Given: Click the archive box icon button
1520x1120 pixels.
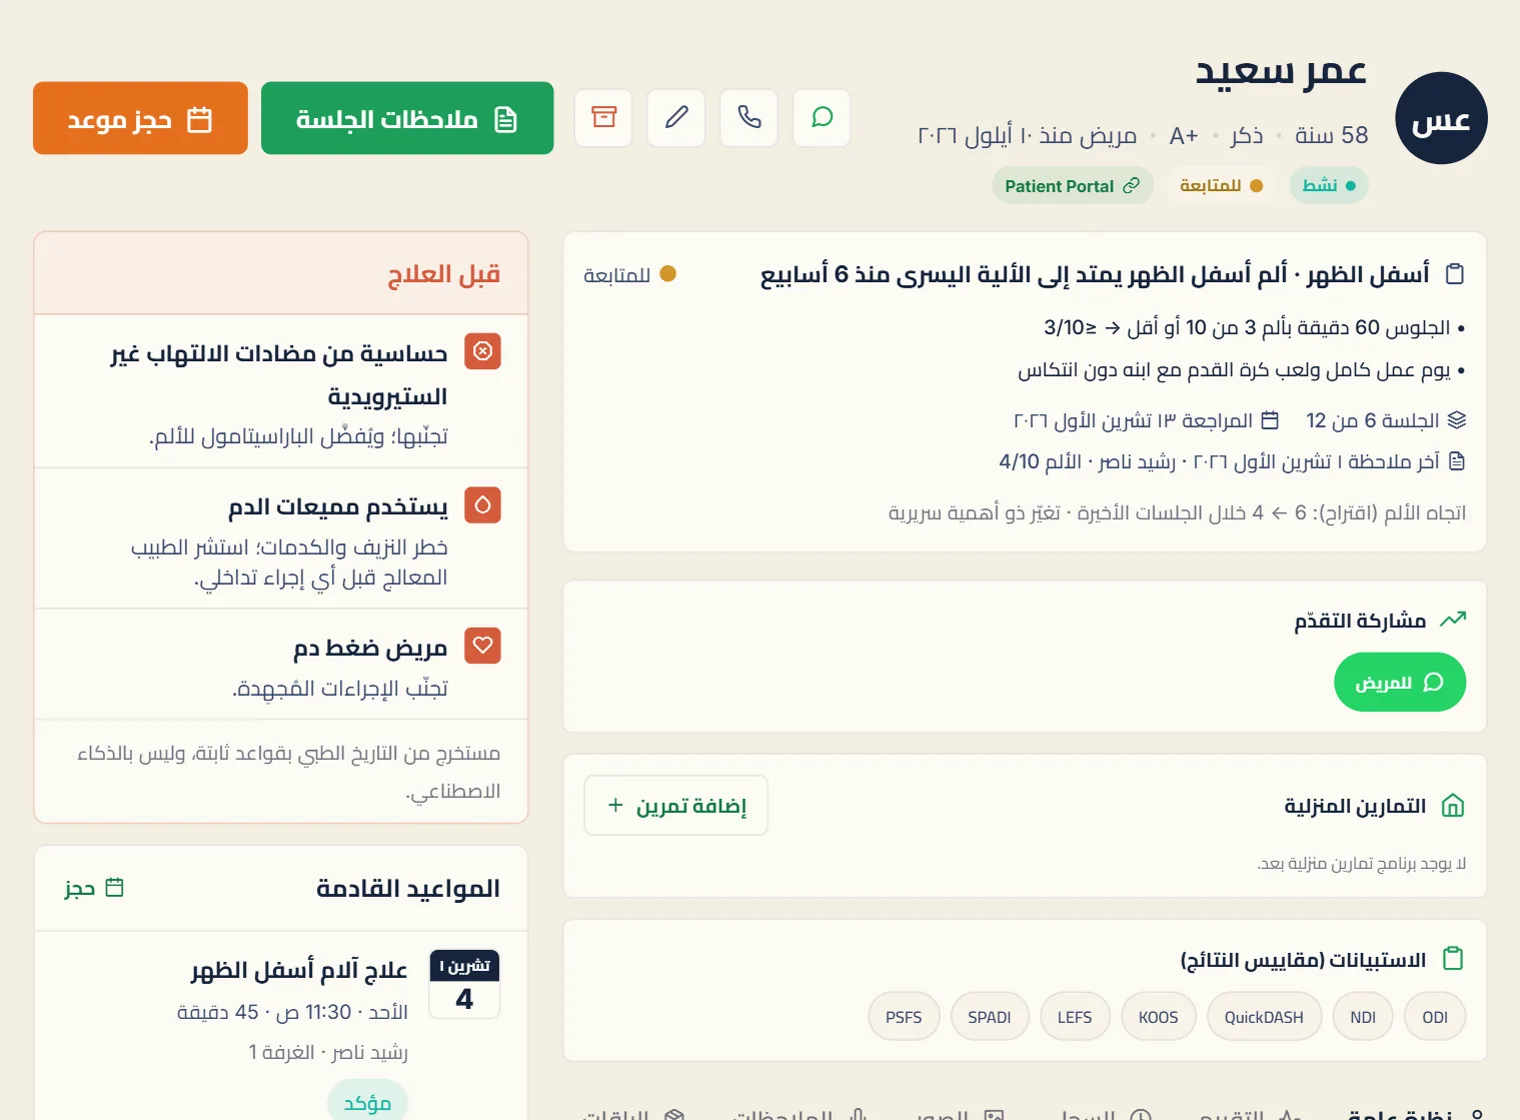Looking at the screenshot, I should click(x=604, y=118).
